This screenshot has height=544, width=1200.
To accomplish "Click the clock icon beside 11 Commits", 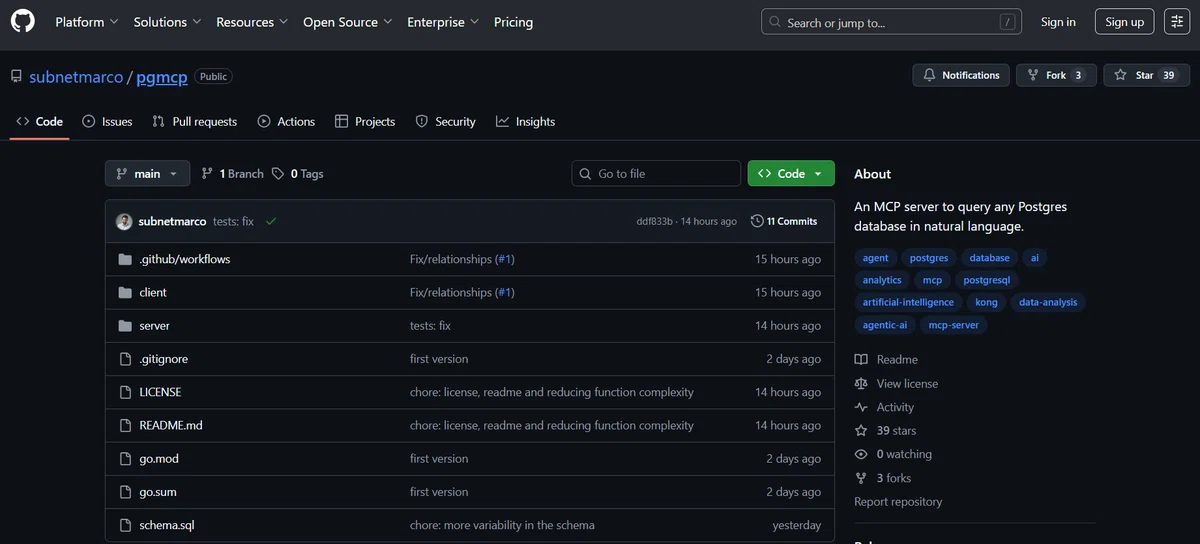I will click(x=757, y=221).
